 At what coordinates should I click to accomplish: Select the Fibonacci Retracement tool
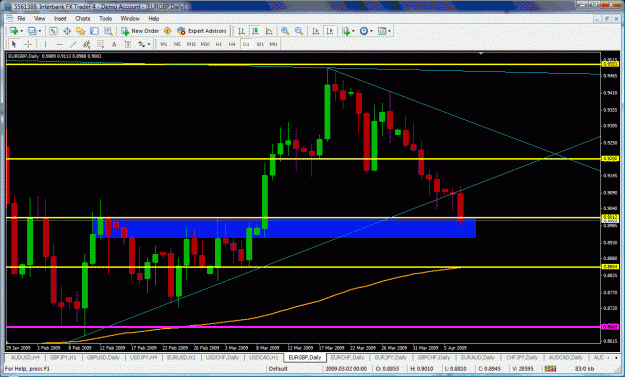coord(100,44)
